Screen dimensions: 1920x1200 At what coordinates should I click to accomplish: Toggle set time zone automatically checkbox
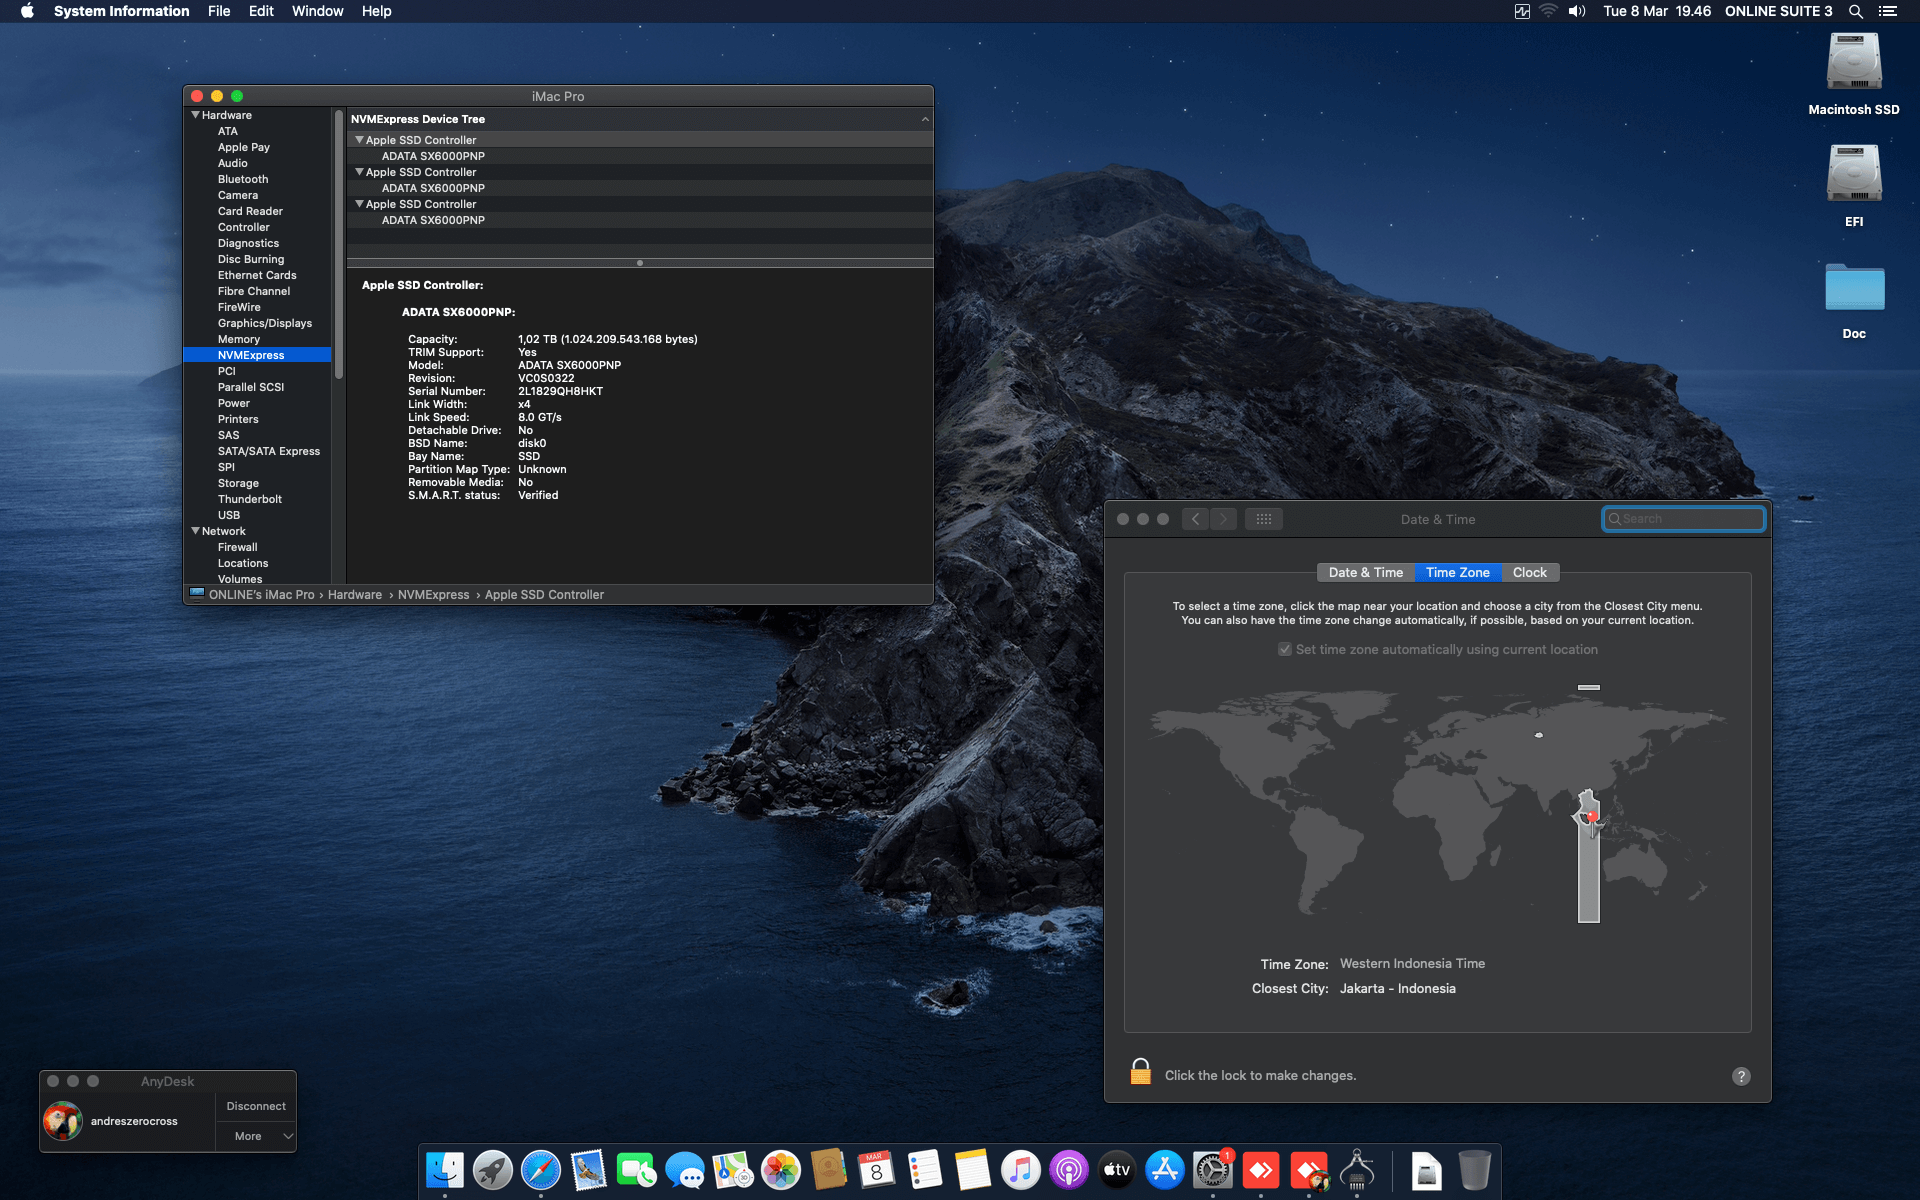pyautogui.click(x=1285, y=649)
